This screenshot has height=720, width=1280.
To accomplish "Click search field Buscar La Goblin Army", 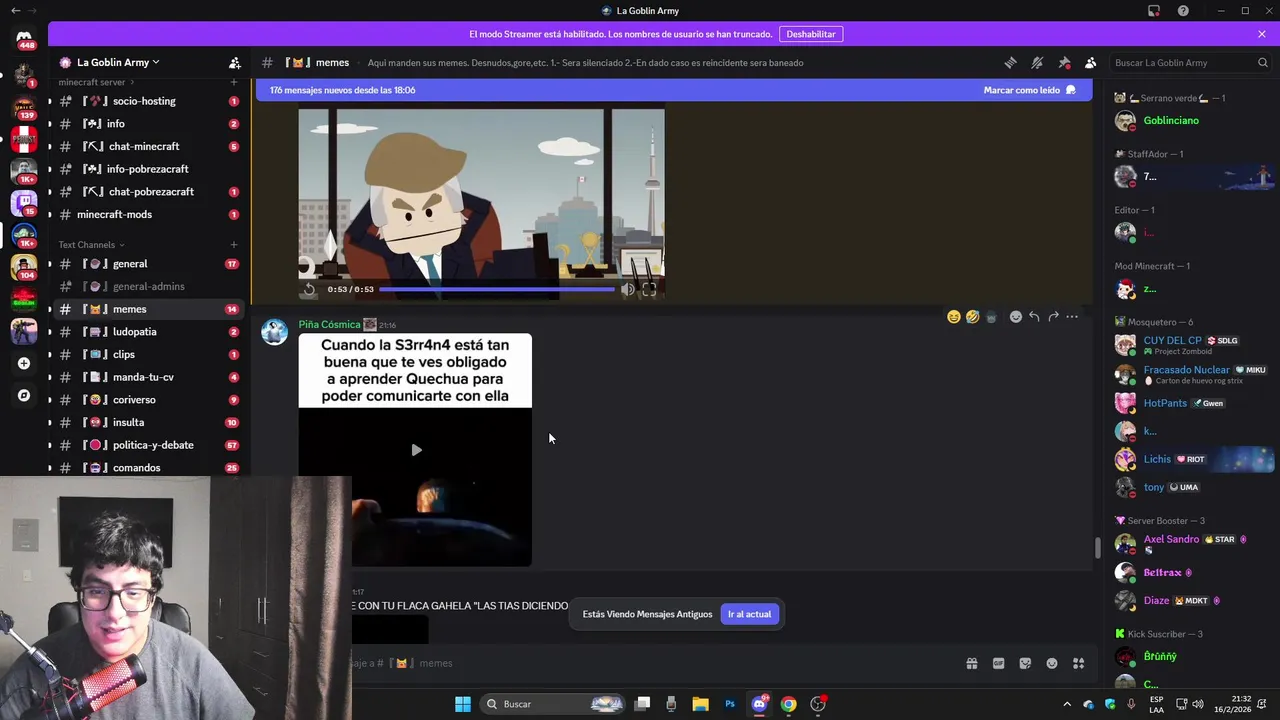I will click(x=1190, y=63).
